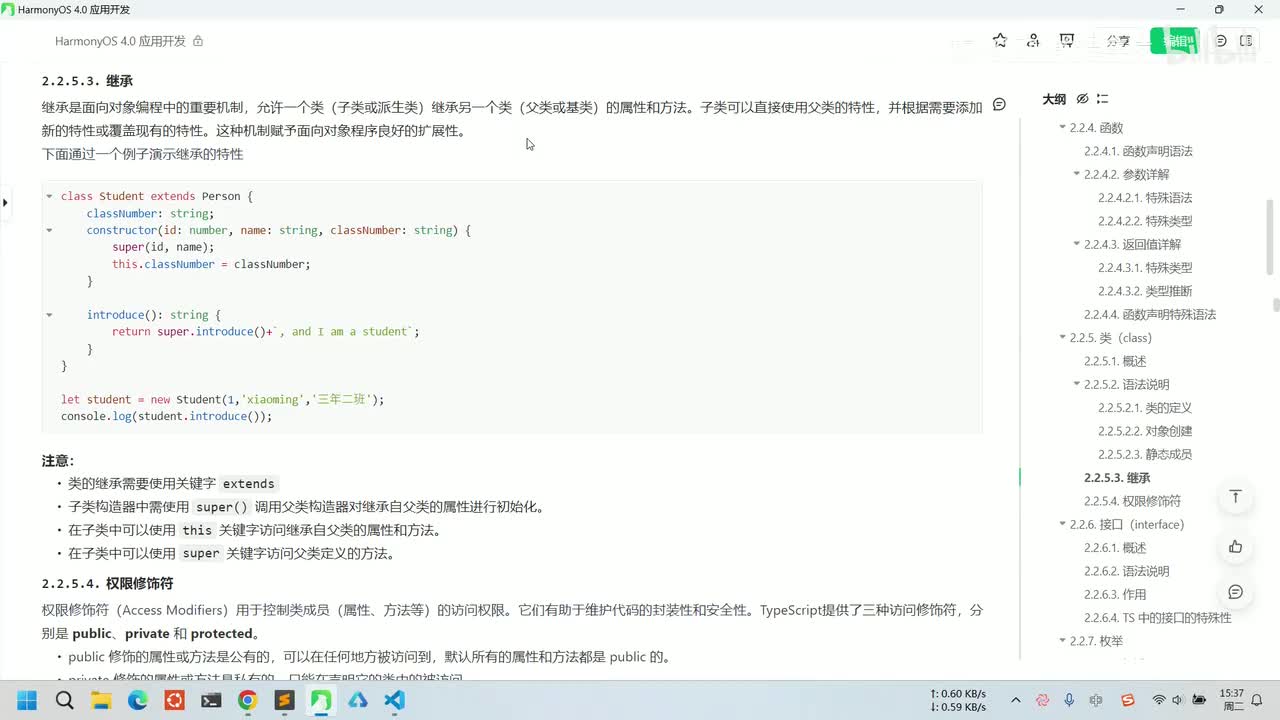Image resolution: width=1280 pixels, height=720 pixels.
Task: Open Windows taskbar search
Action: [x=64, y=701]
